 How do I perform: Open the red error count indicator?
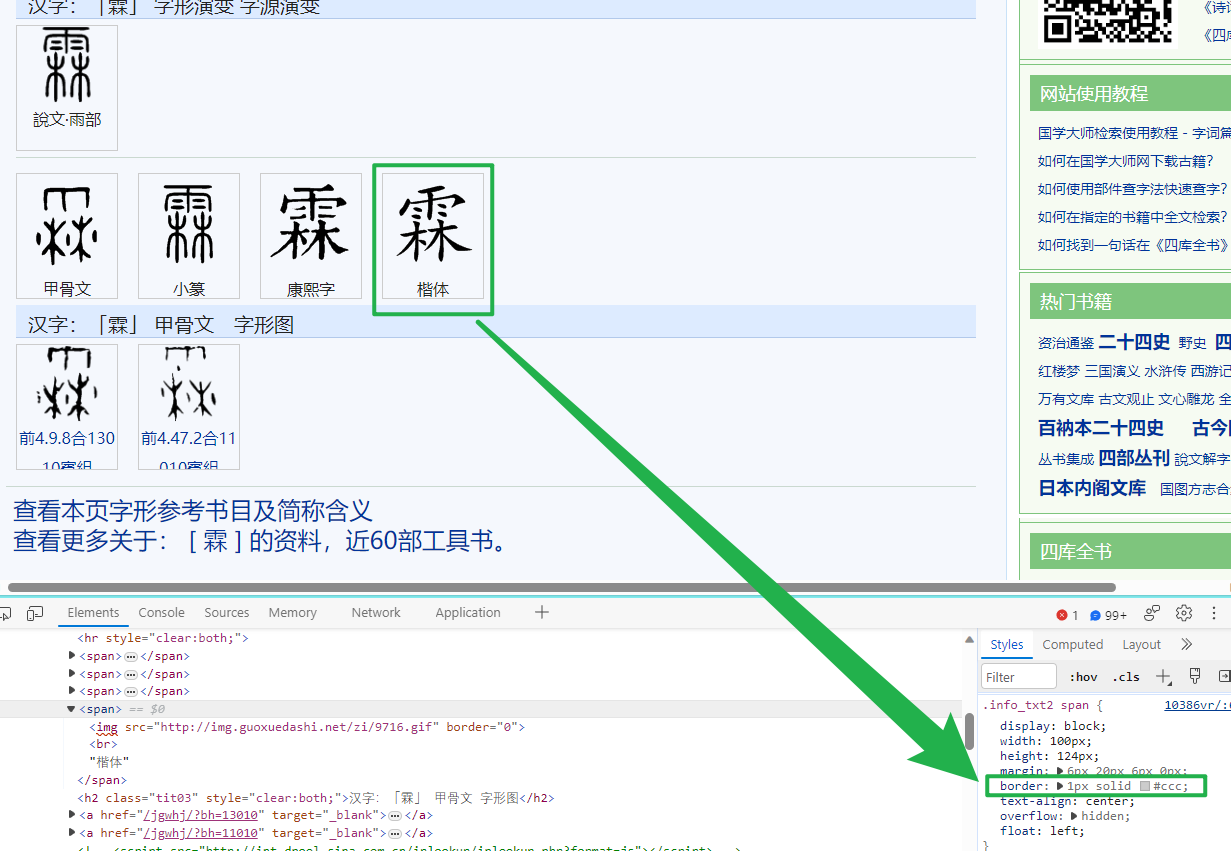coord(1068,615)
